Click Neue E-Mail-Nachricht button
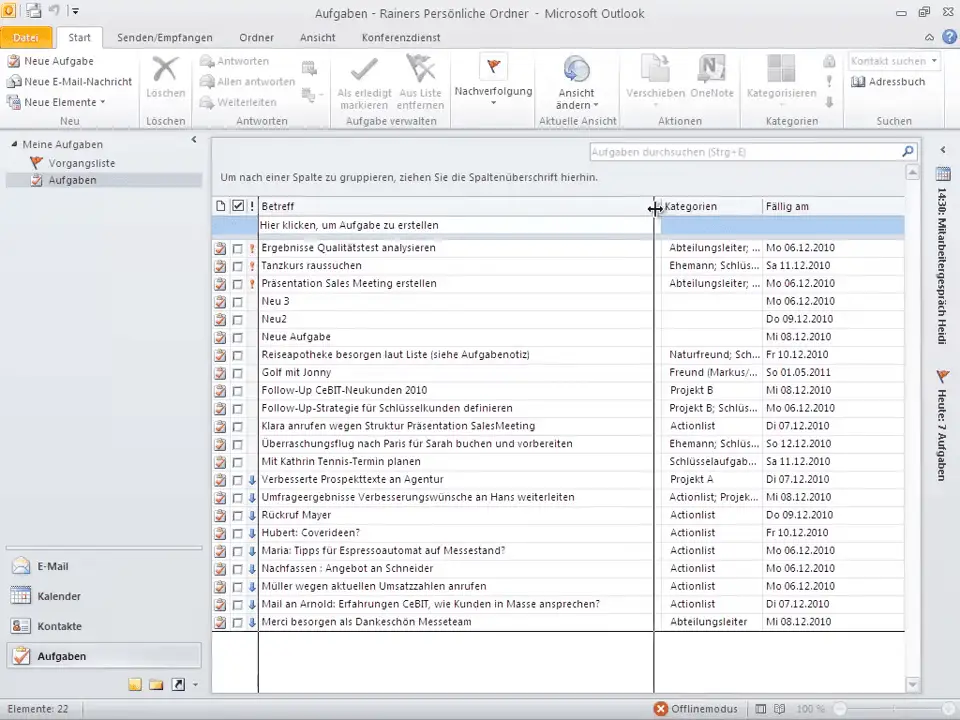Image resolution: width=960 pixels, height=720 pixels. point(69,82)
